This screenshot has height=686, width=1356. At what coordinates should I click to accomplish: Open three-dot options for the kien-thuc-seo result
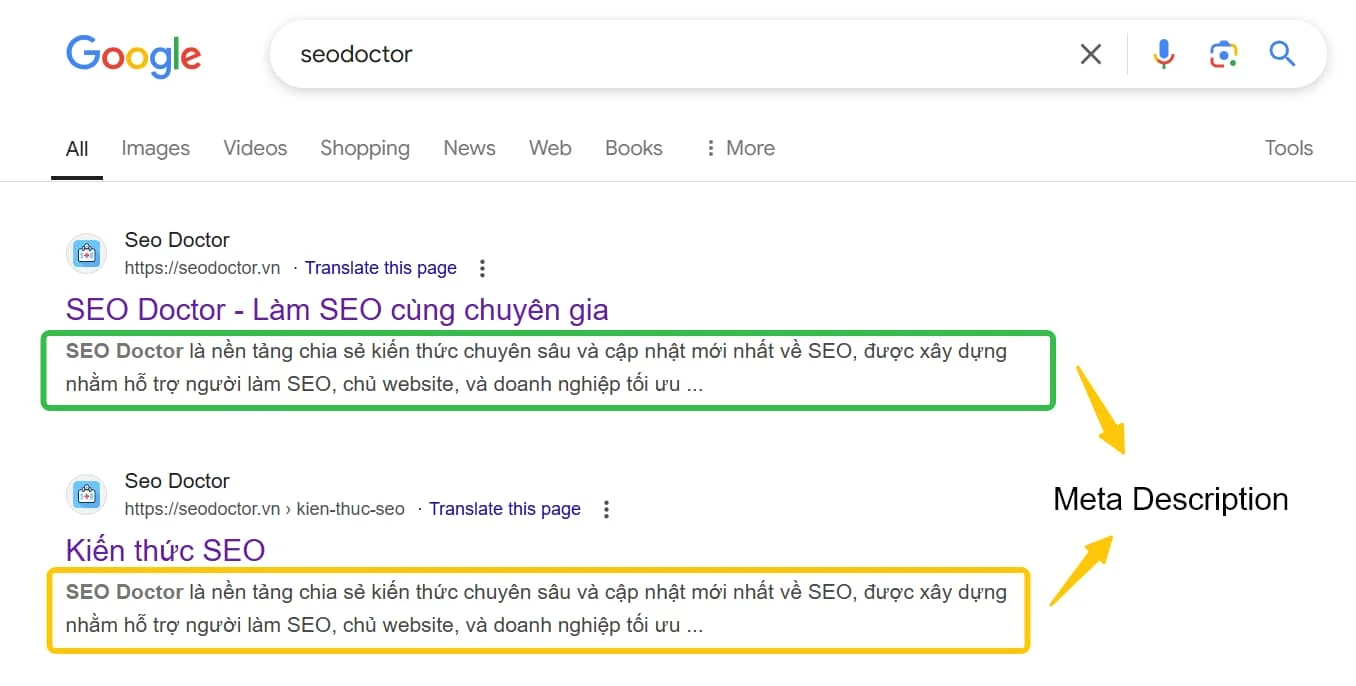pos(606,509)
